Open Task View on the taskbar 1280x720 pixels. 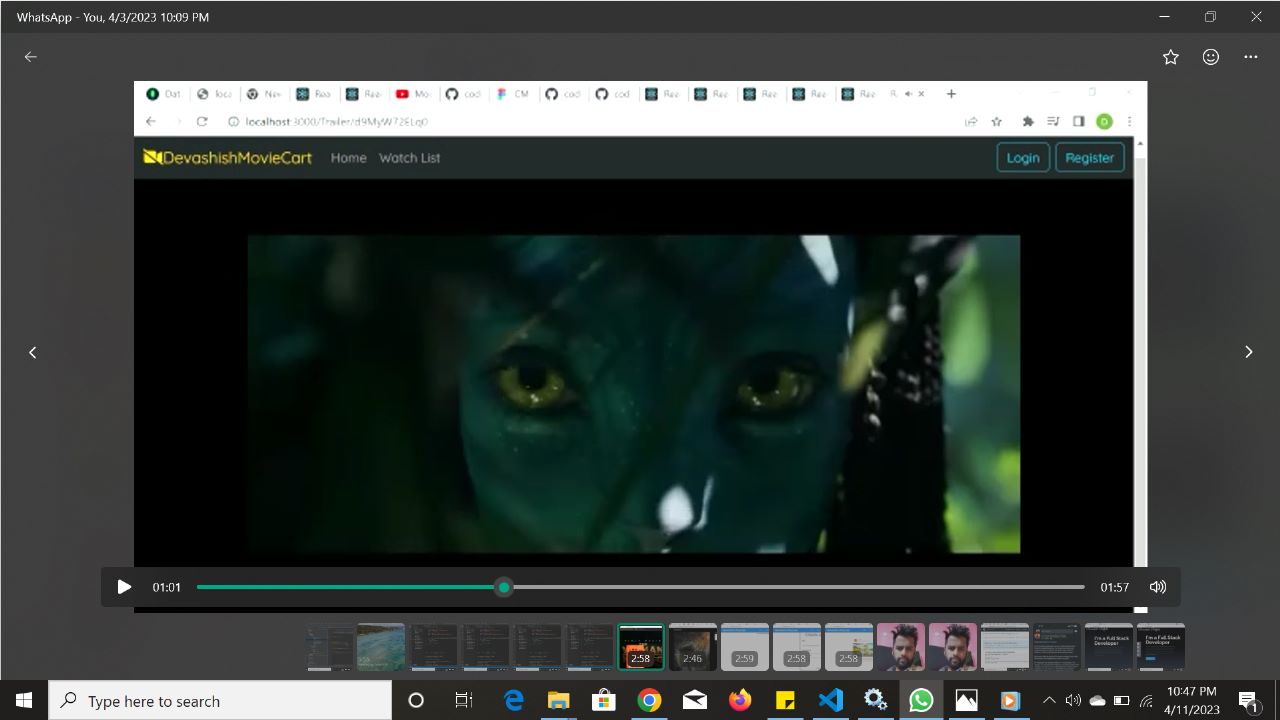[464, 701]
